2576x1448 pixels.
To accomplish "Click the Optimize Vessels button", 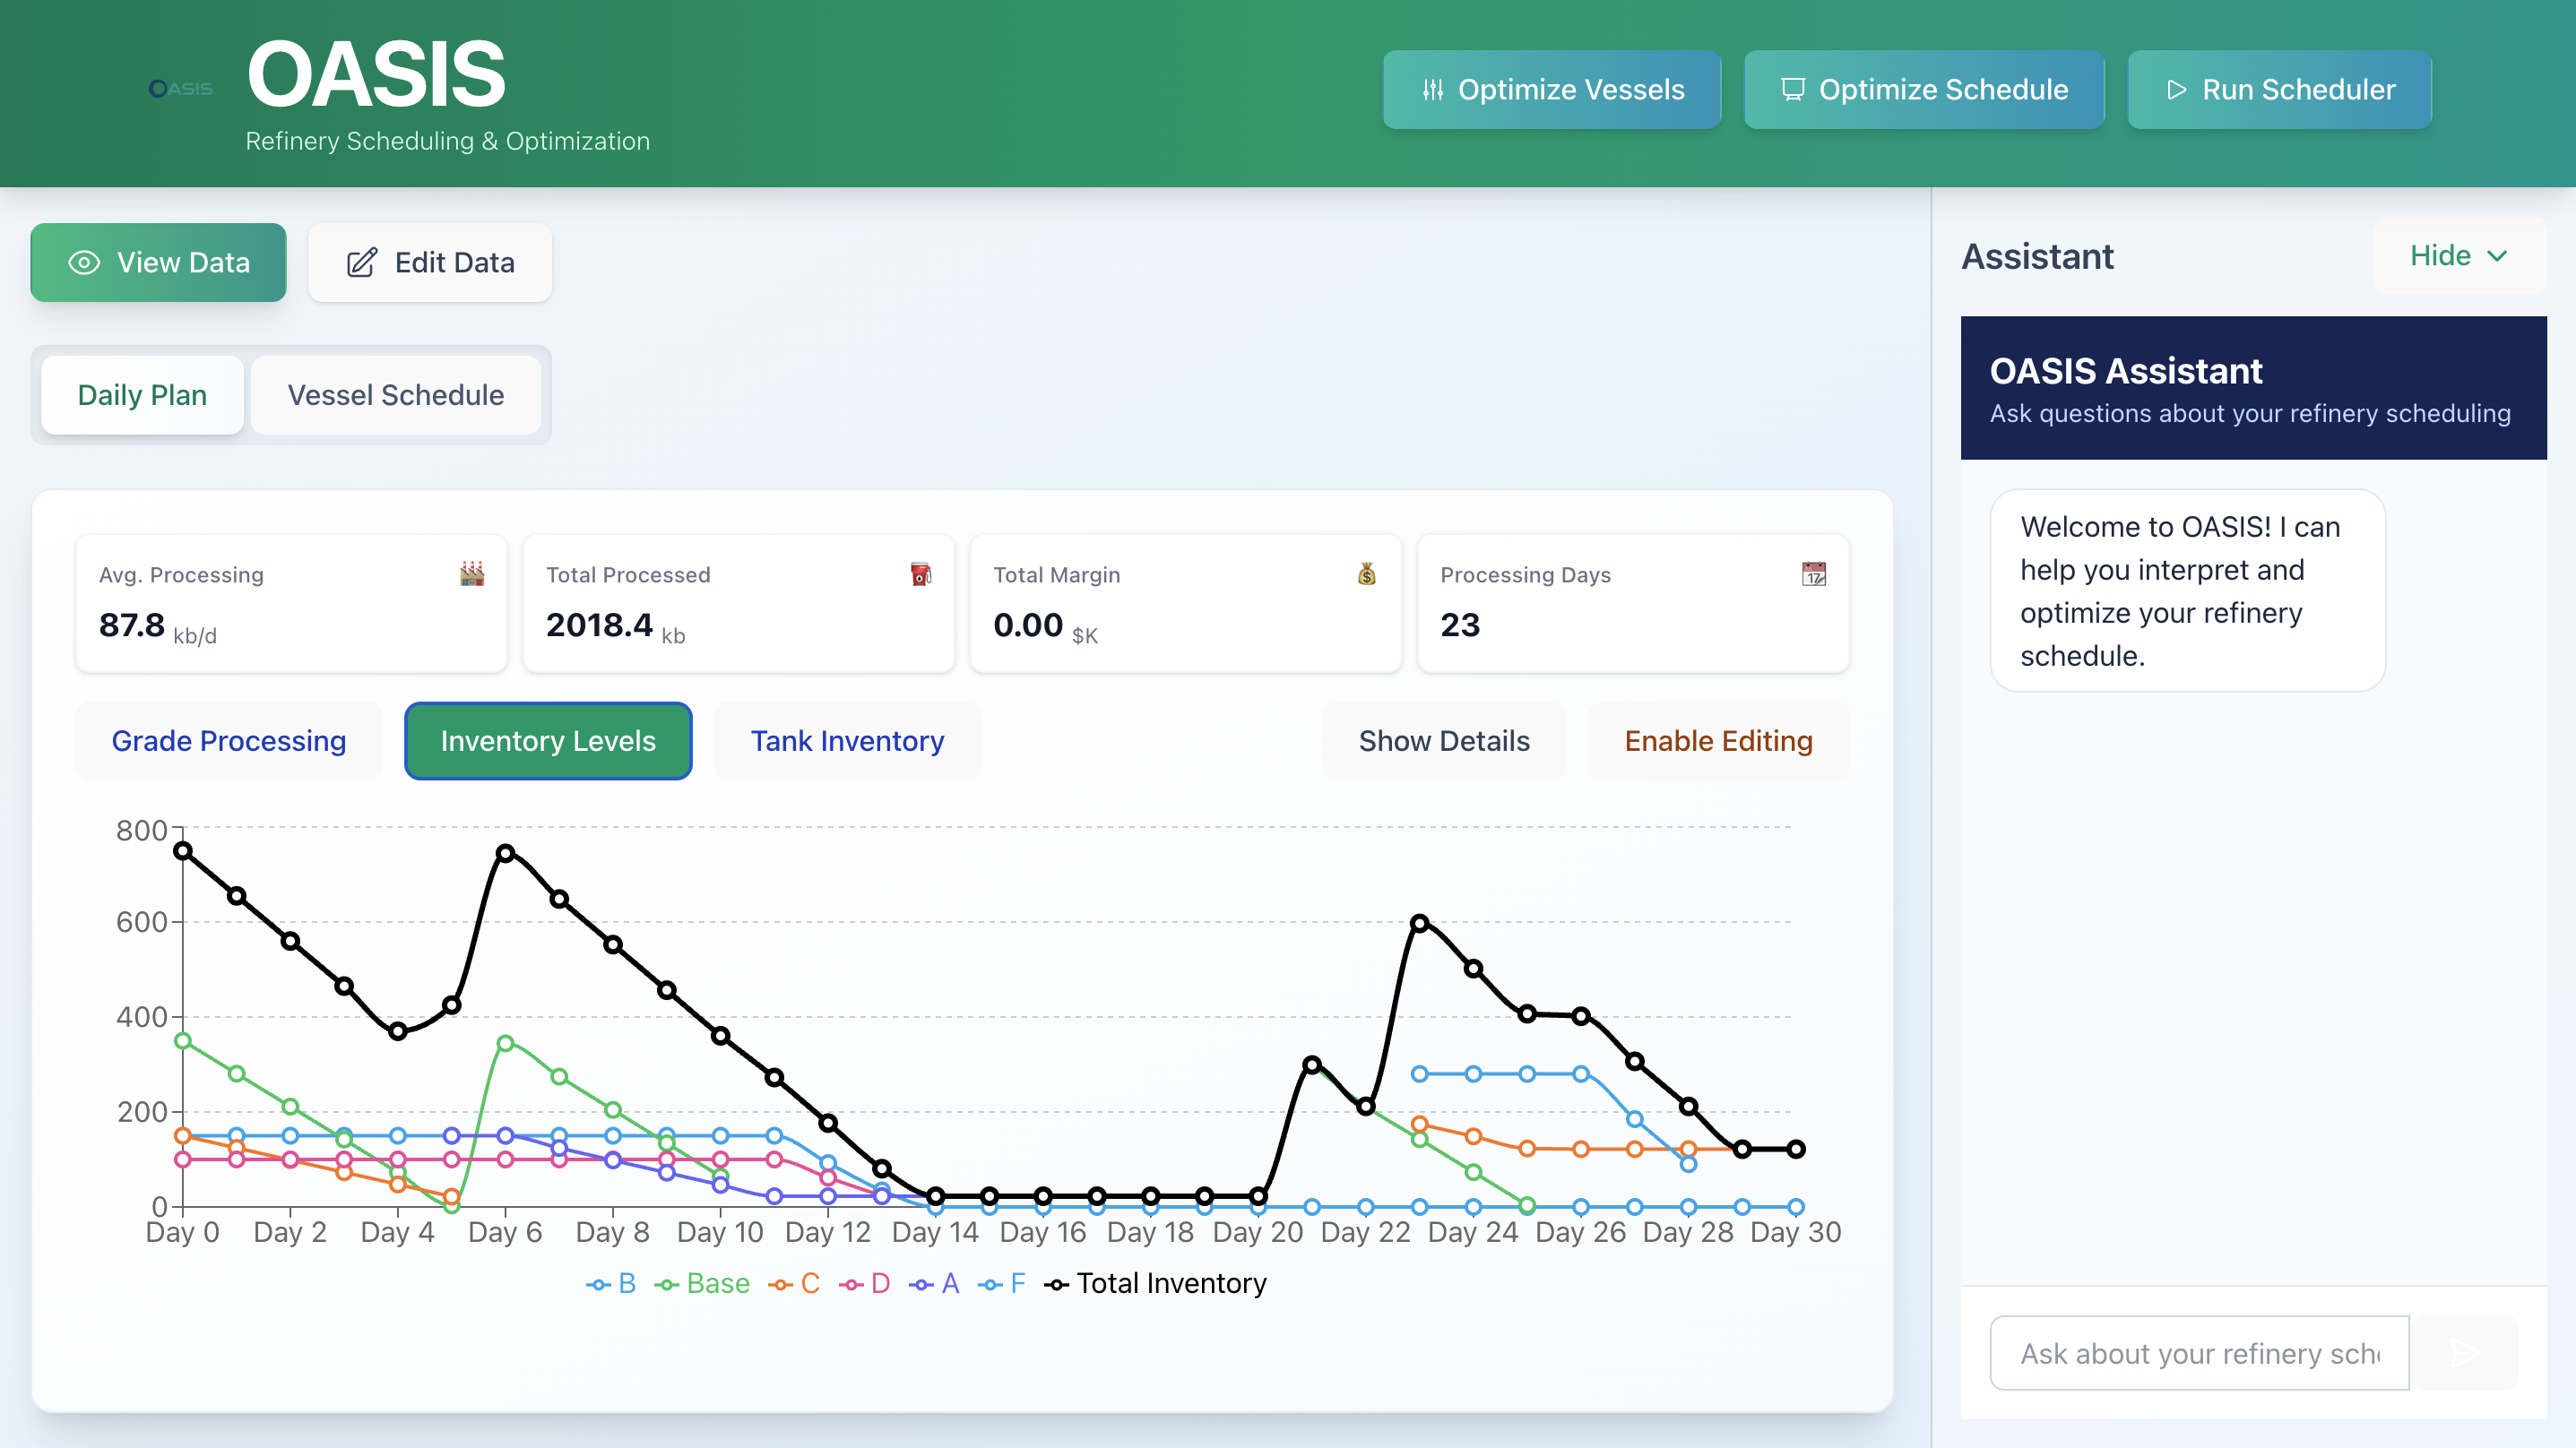I will coord(1552,90).
